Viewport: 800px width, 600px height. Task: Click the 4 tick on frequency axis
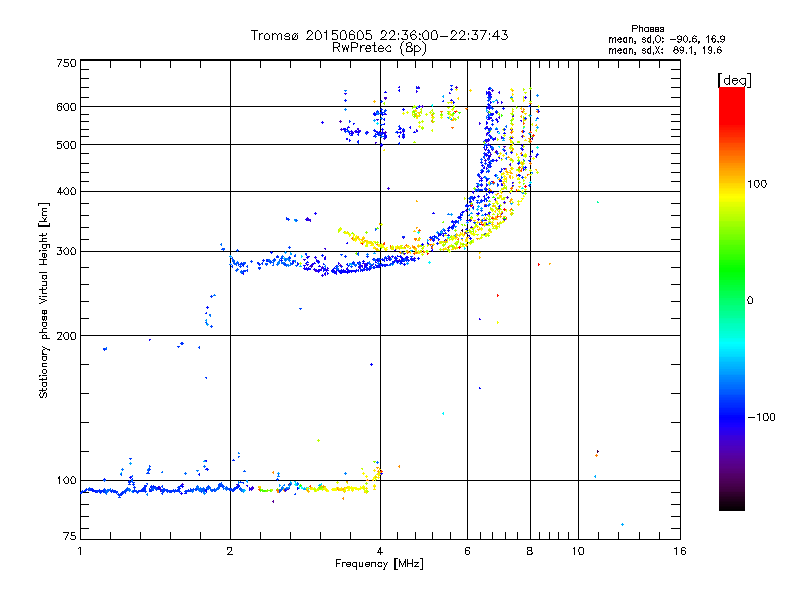coord(380,551)
